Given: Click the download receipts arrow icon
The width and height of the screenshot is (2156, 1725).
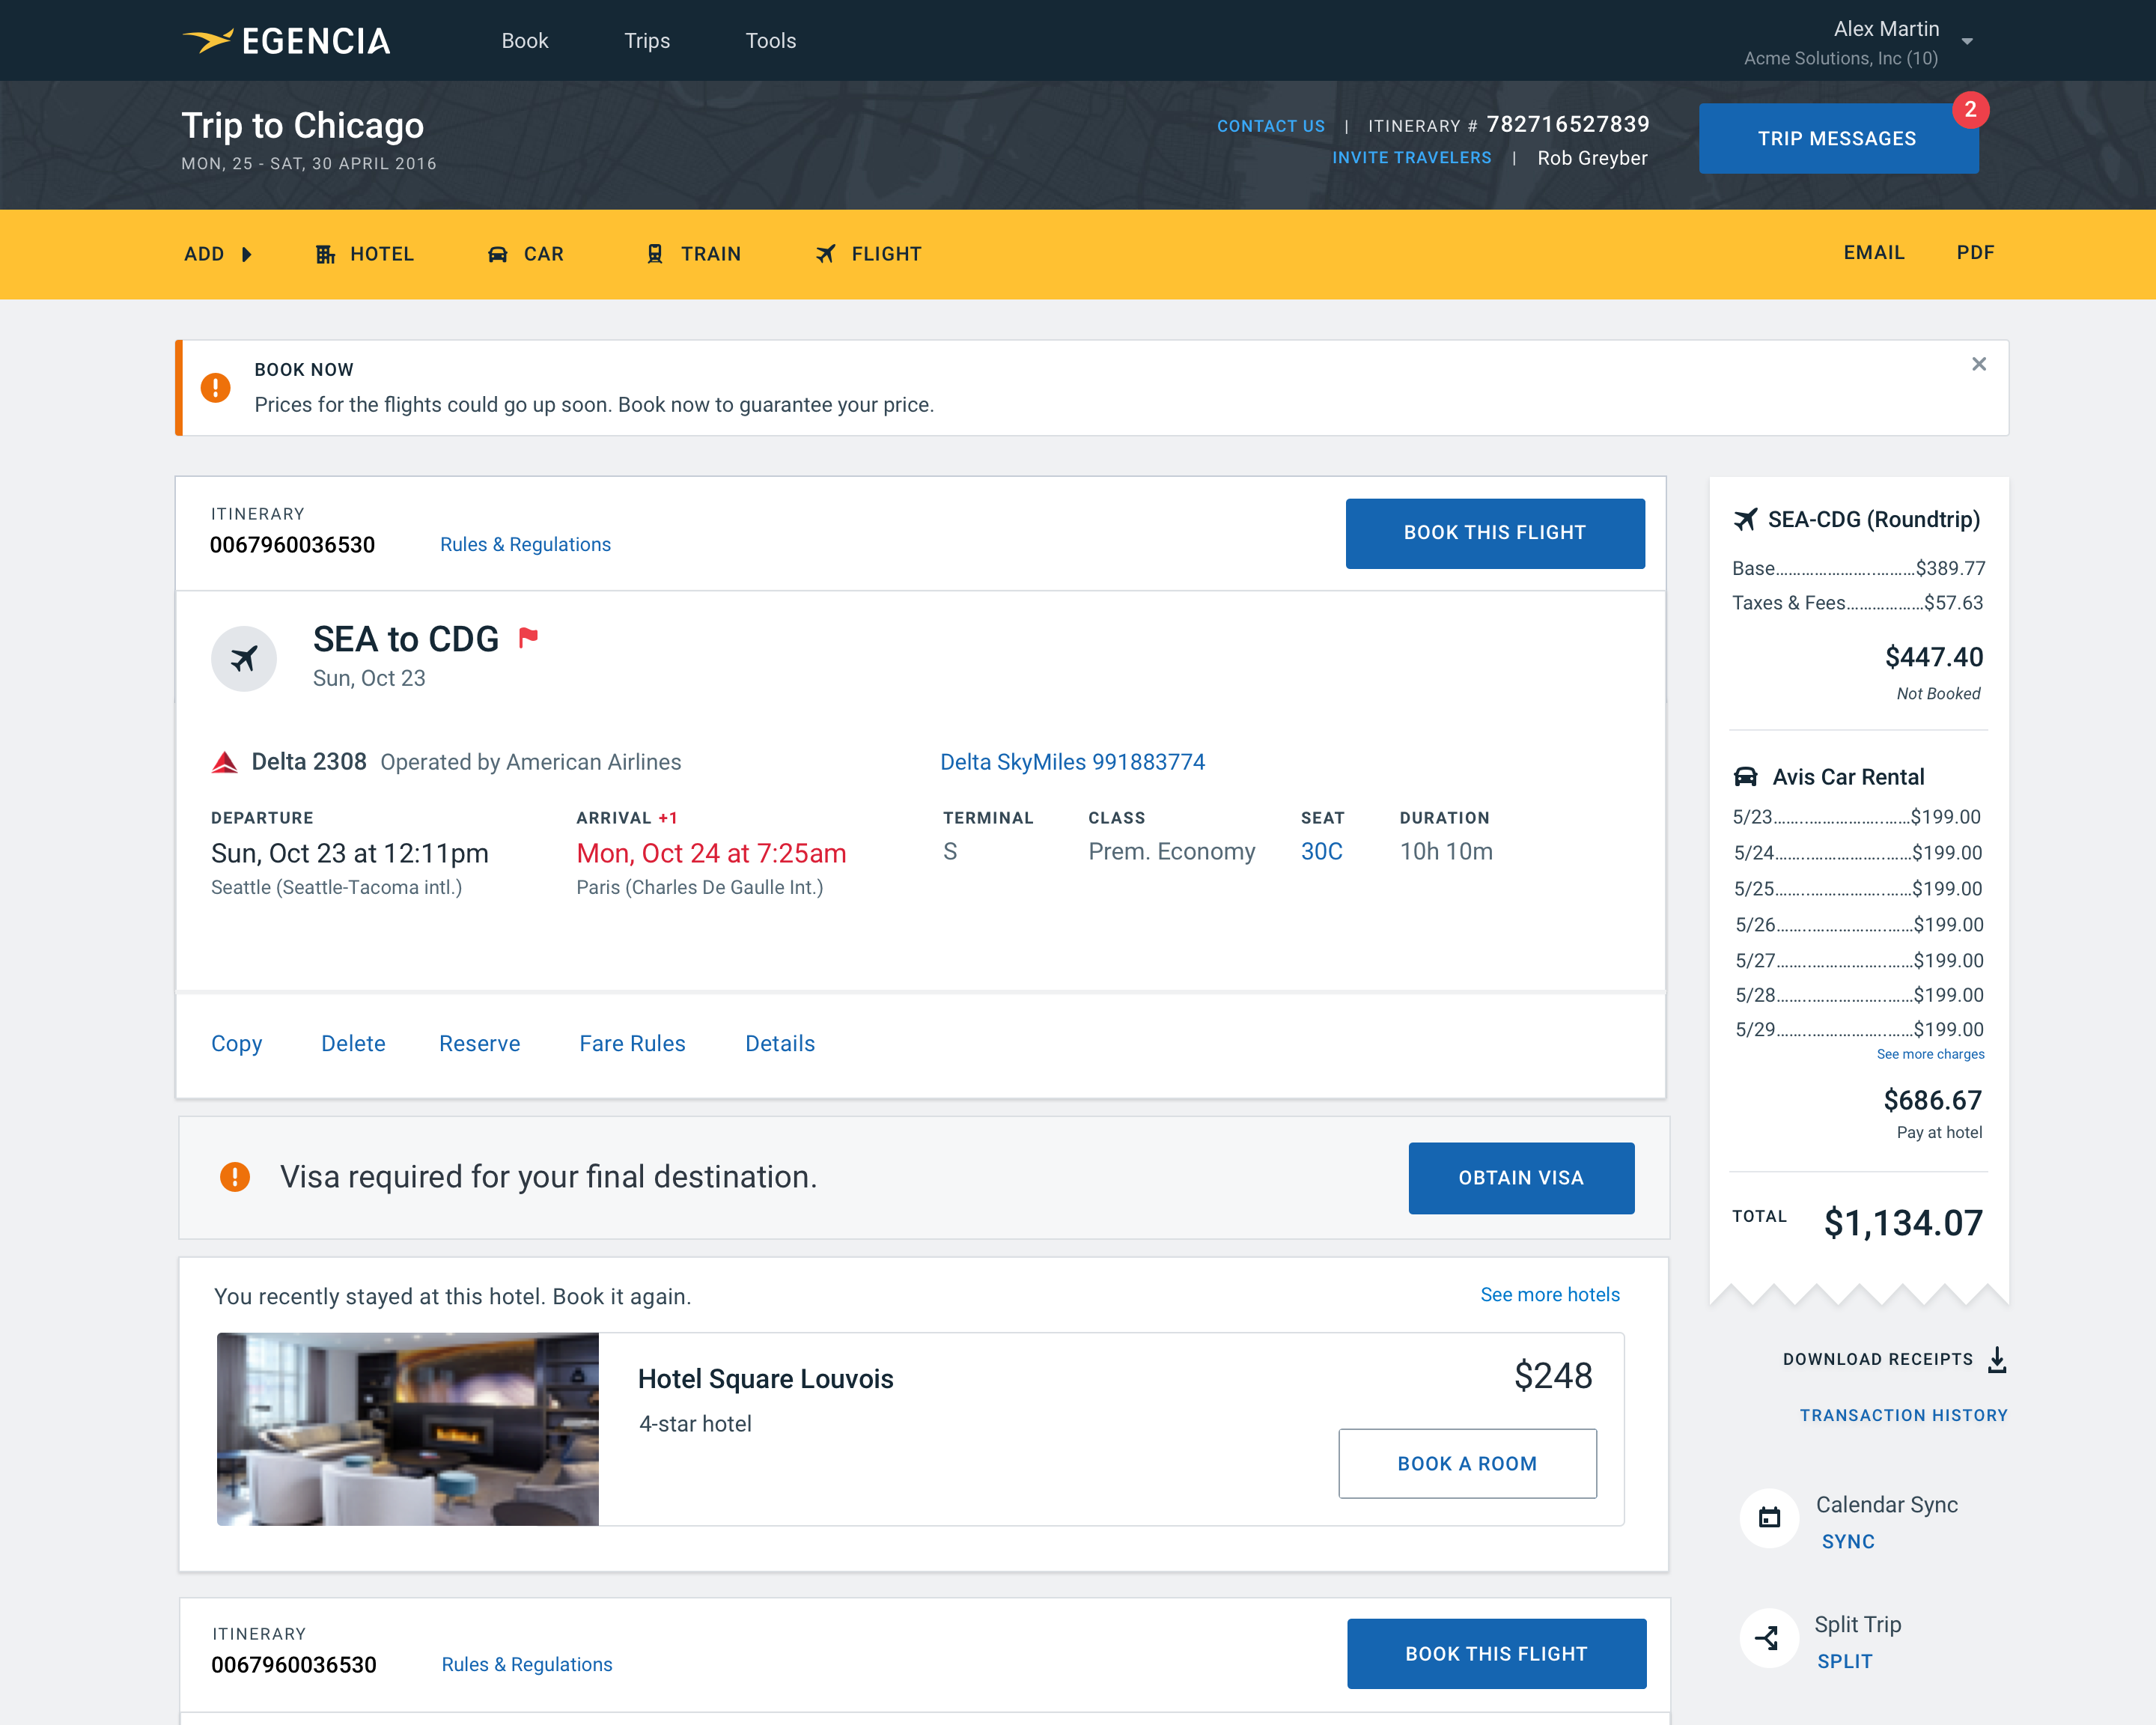Looking at the screenshot, I should coord(1997,1359).
